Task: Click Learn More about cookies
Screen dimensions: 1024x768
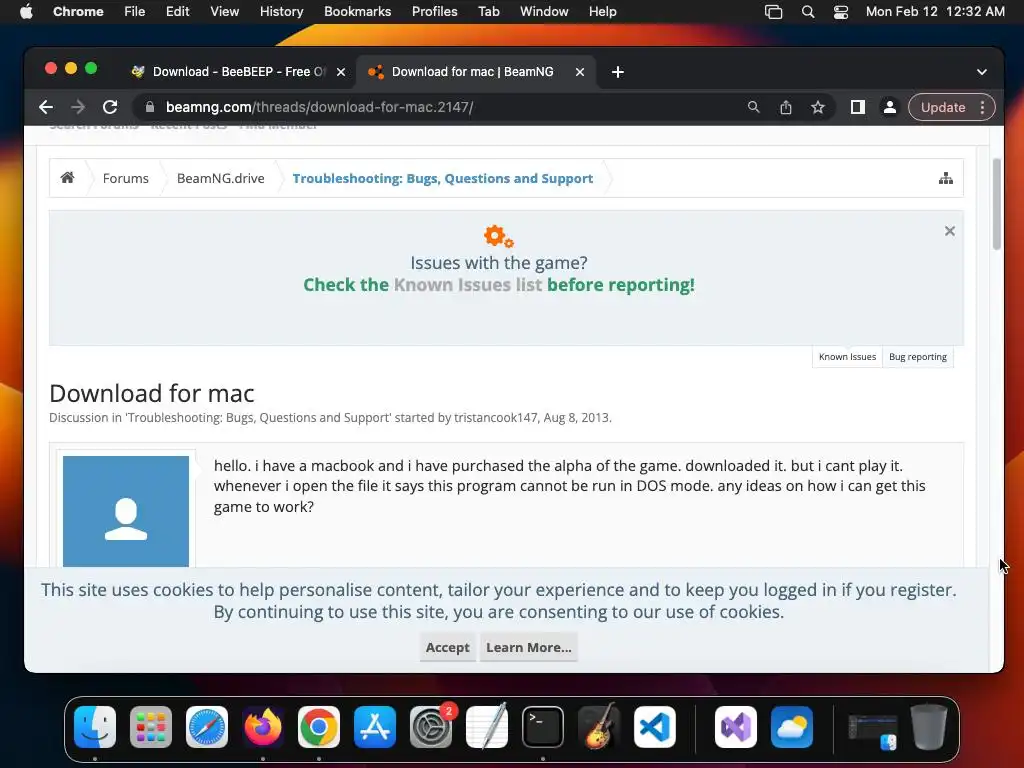Action: pos(528,647)
